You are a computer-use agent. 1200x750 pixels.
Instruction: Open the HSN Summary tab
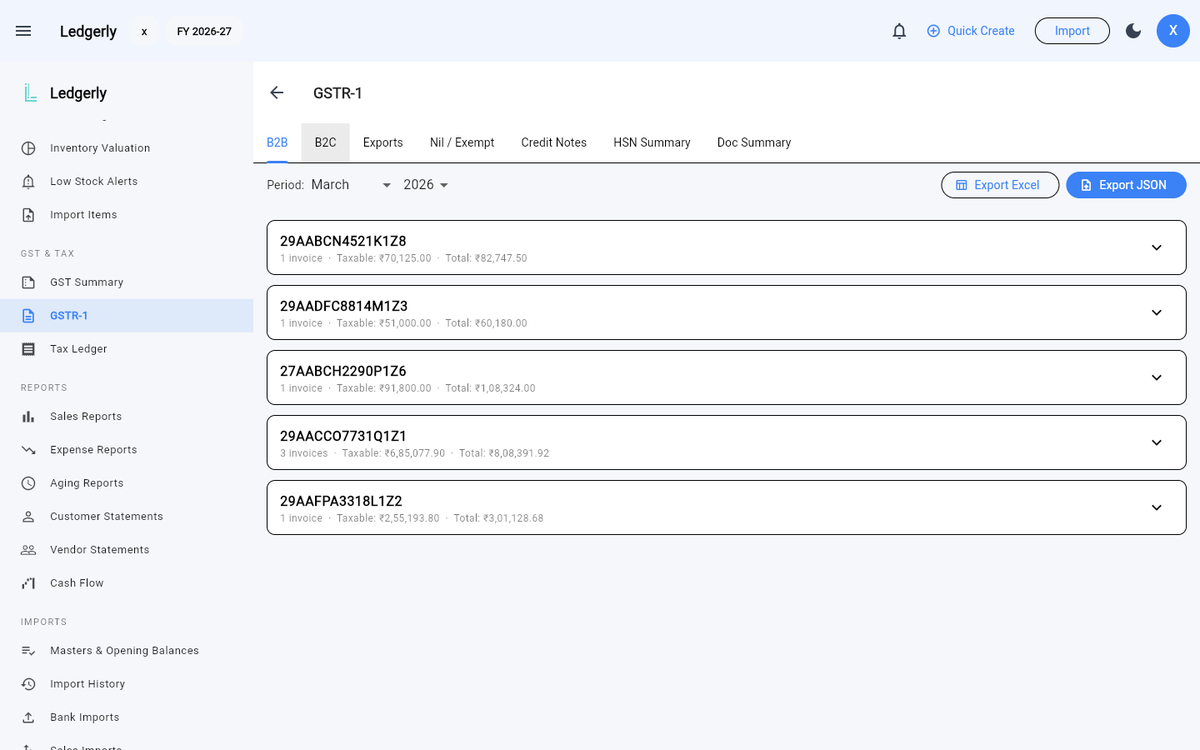(x=652, y=143)
